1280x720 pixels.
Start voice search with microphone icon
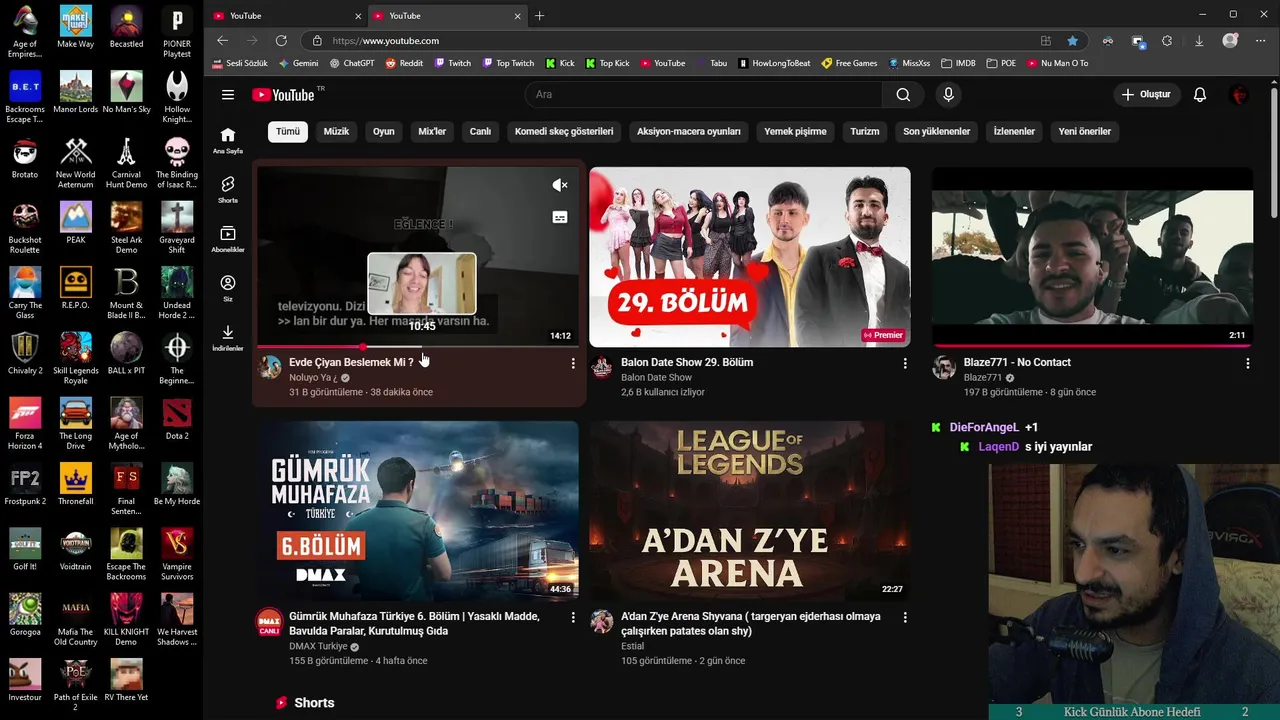point(948,95)
